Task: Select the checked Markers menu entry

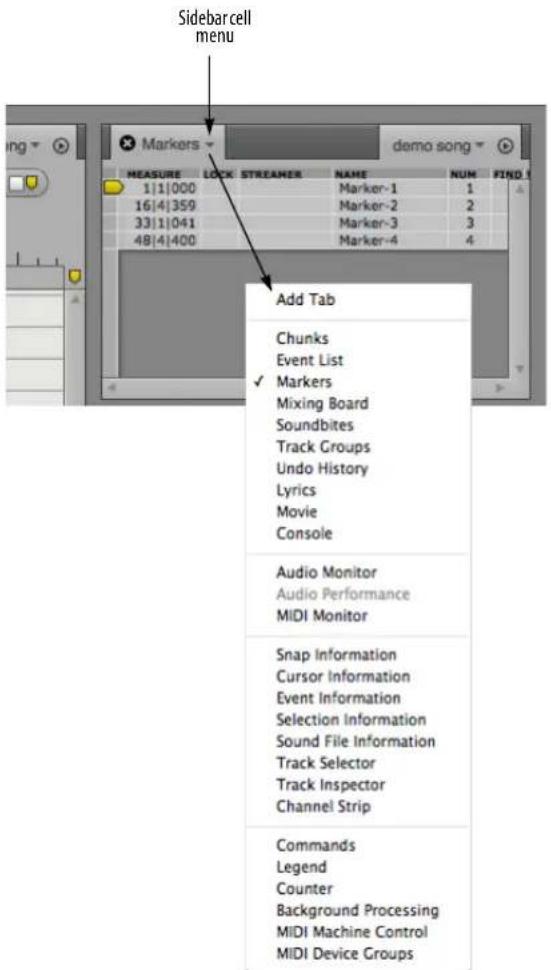Action: [304, 382]
